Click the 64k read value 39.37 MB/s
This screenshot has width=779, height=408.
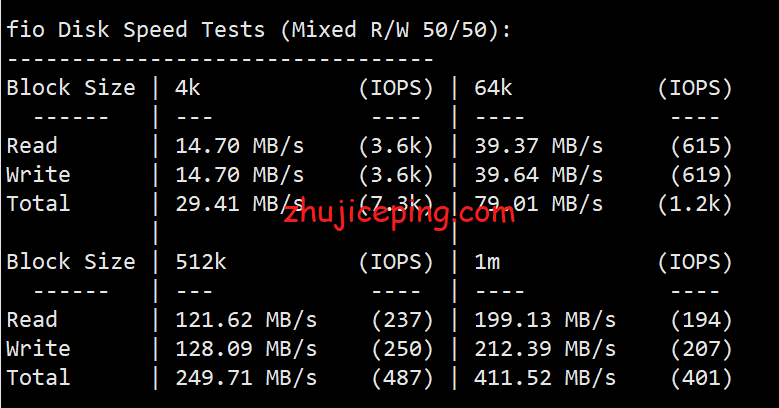[x=539, y=146]
